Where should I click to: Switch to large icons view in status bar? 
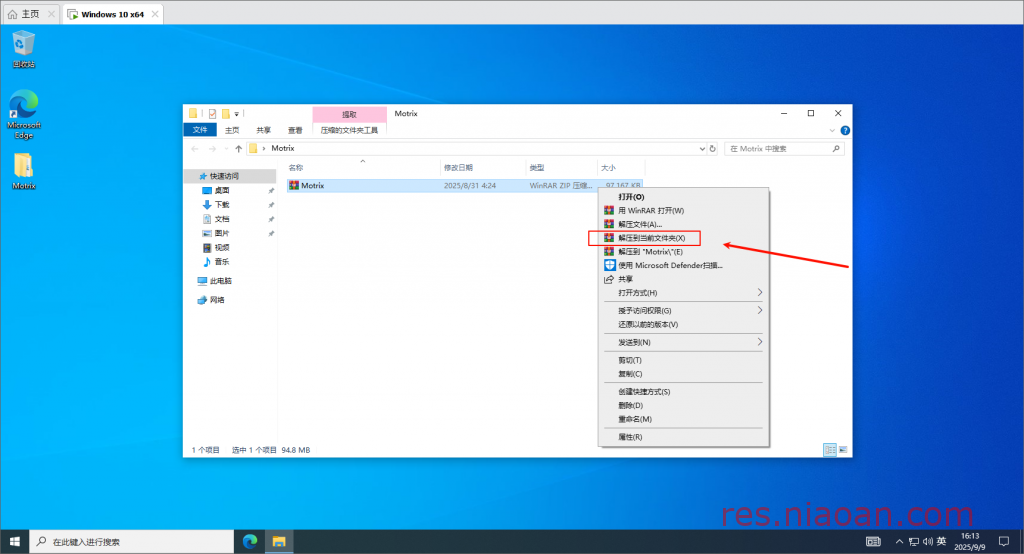click(843, 449)
